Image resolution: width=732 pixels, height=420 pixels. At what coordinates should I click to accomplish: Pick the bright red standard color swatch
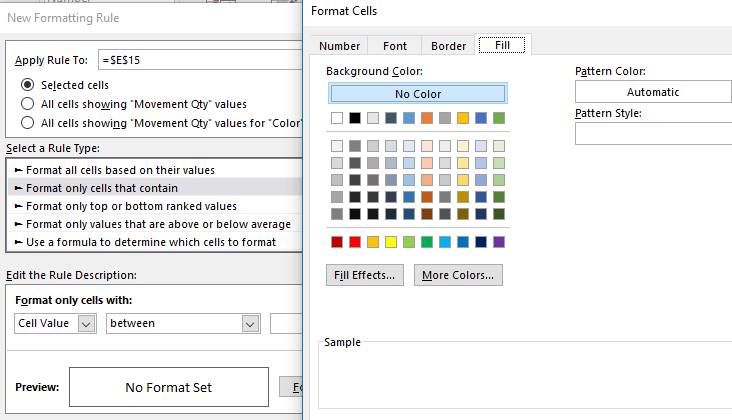pos(355,242)
